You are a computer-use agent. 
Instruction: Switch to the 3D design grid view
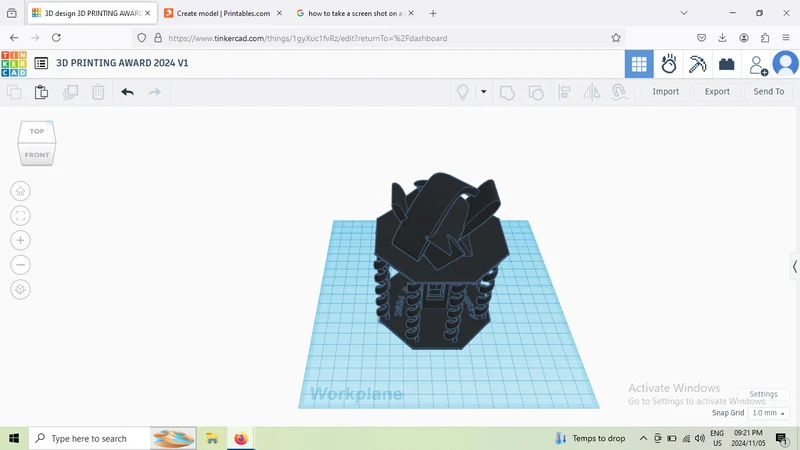(x=639, y=64)
